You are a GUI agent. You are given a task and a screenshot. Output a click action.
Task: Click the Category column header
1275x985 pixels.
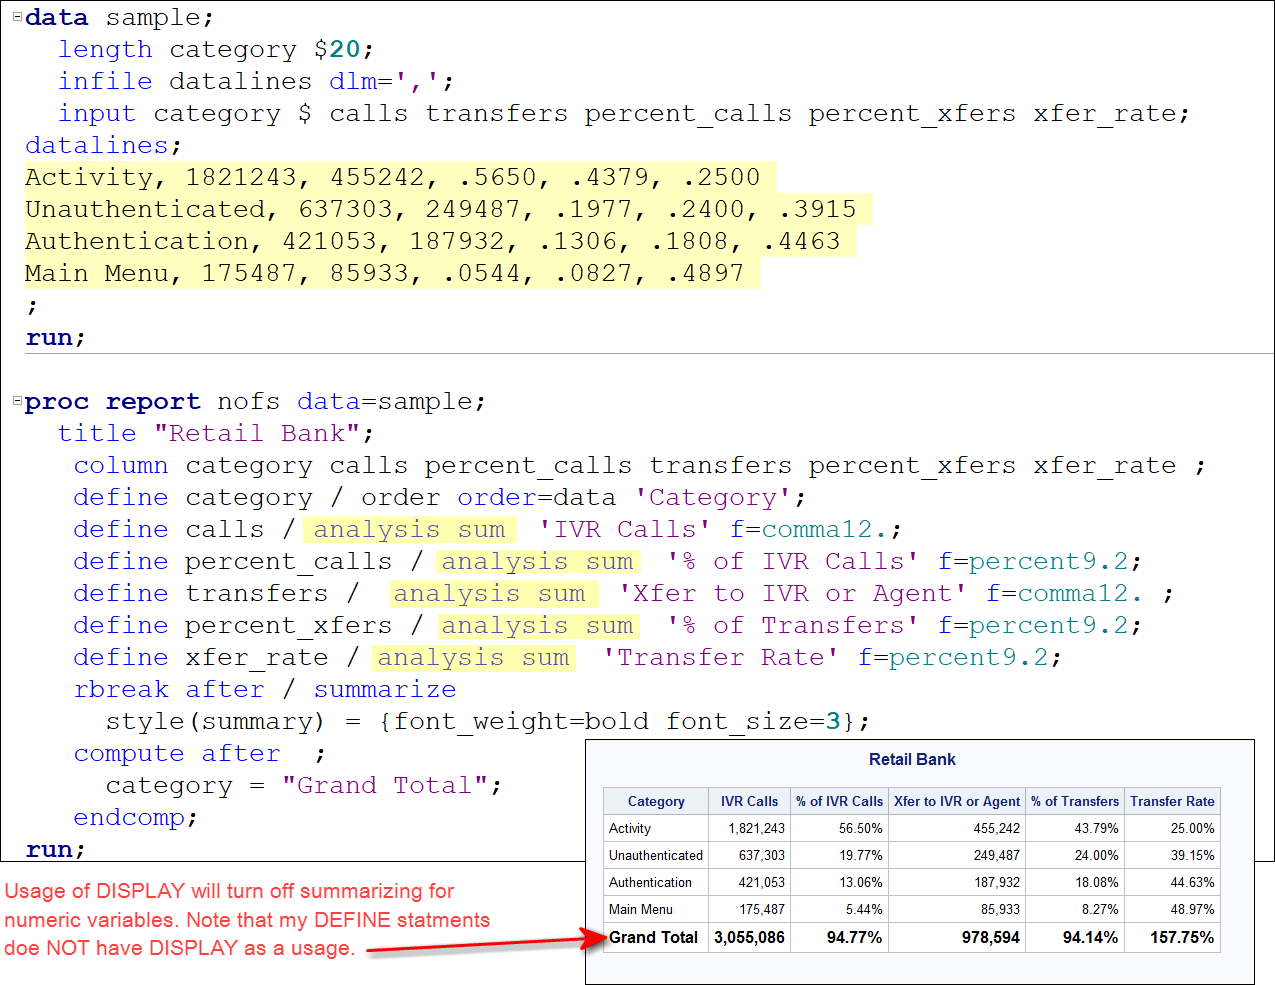(656, 801)
